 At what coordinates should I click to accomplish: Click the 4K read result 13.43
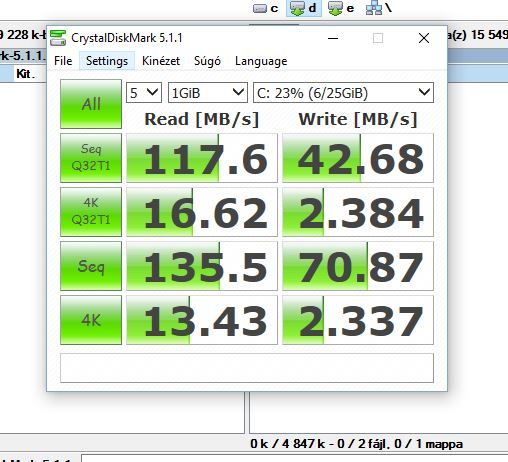pos(202,320)
